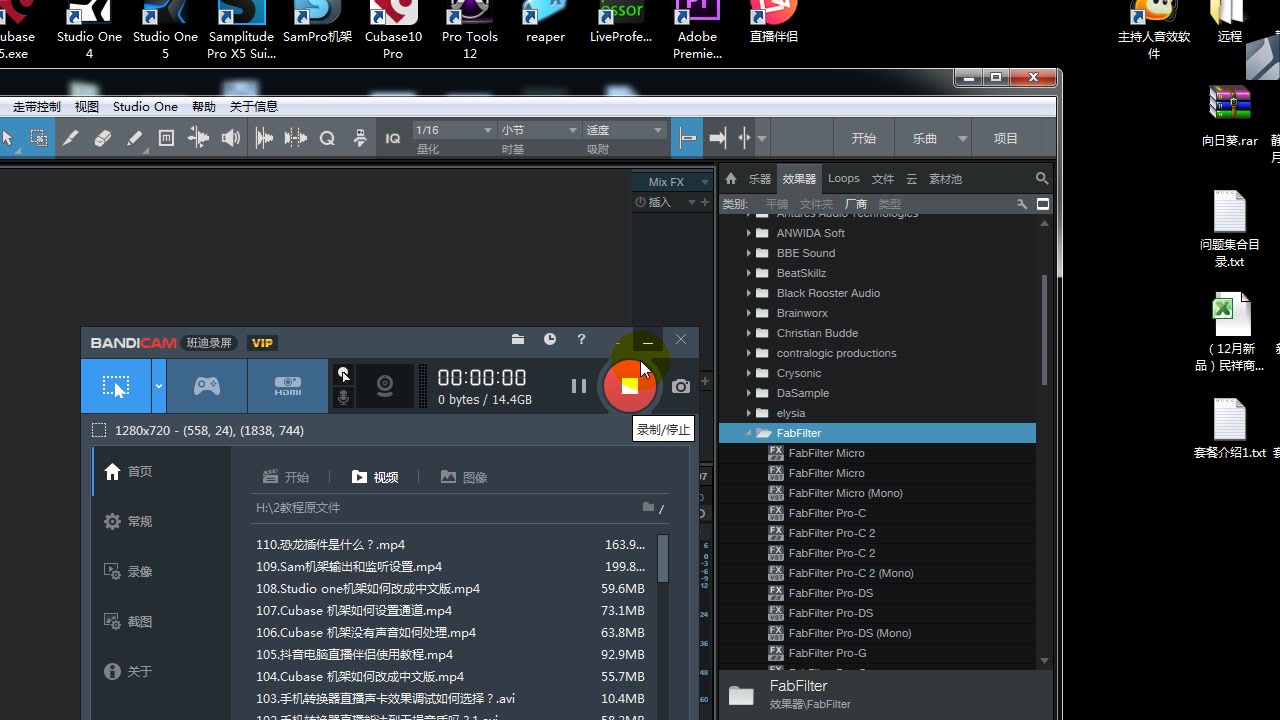Click the microphone macro icon next to Q
Viewport: 1280px width, 720px height.
(x=360, y=139)
